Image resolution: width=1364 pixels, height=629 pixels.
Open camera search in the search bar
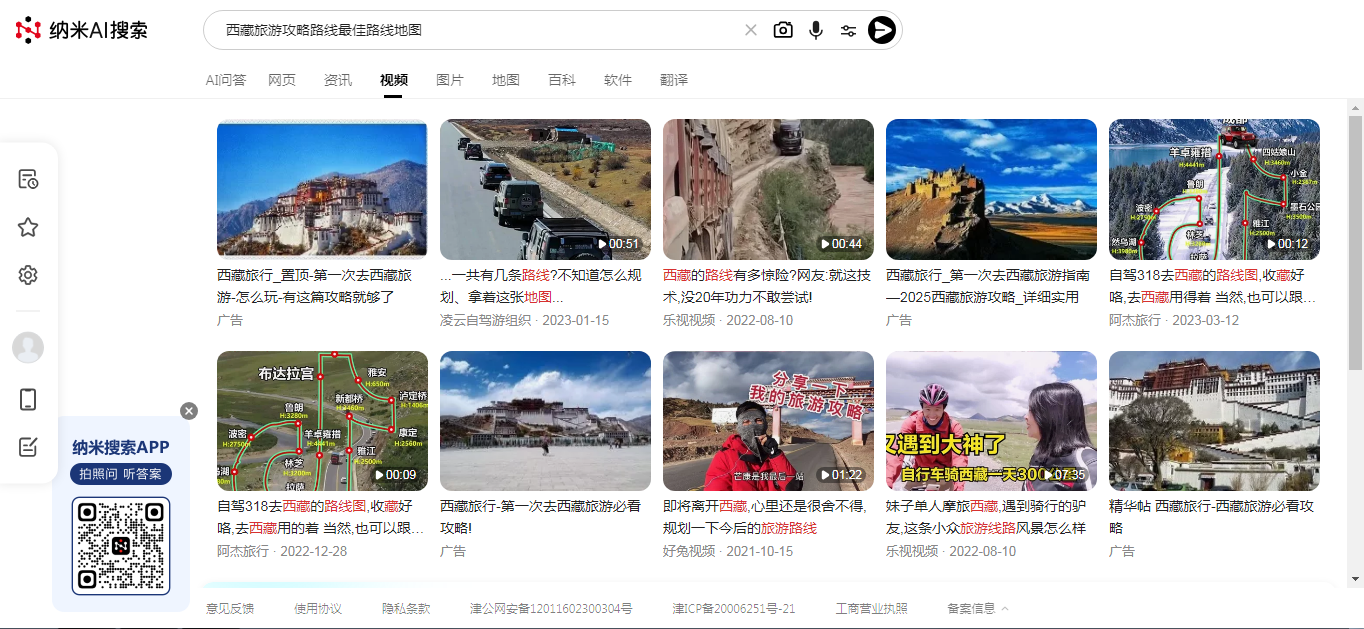pos(781,30)
